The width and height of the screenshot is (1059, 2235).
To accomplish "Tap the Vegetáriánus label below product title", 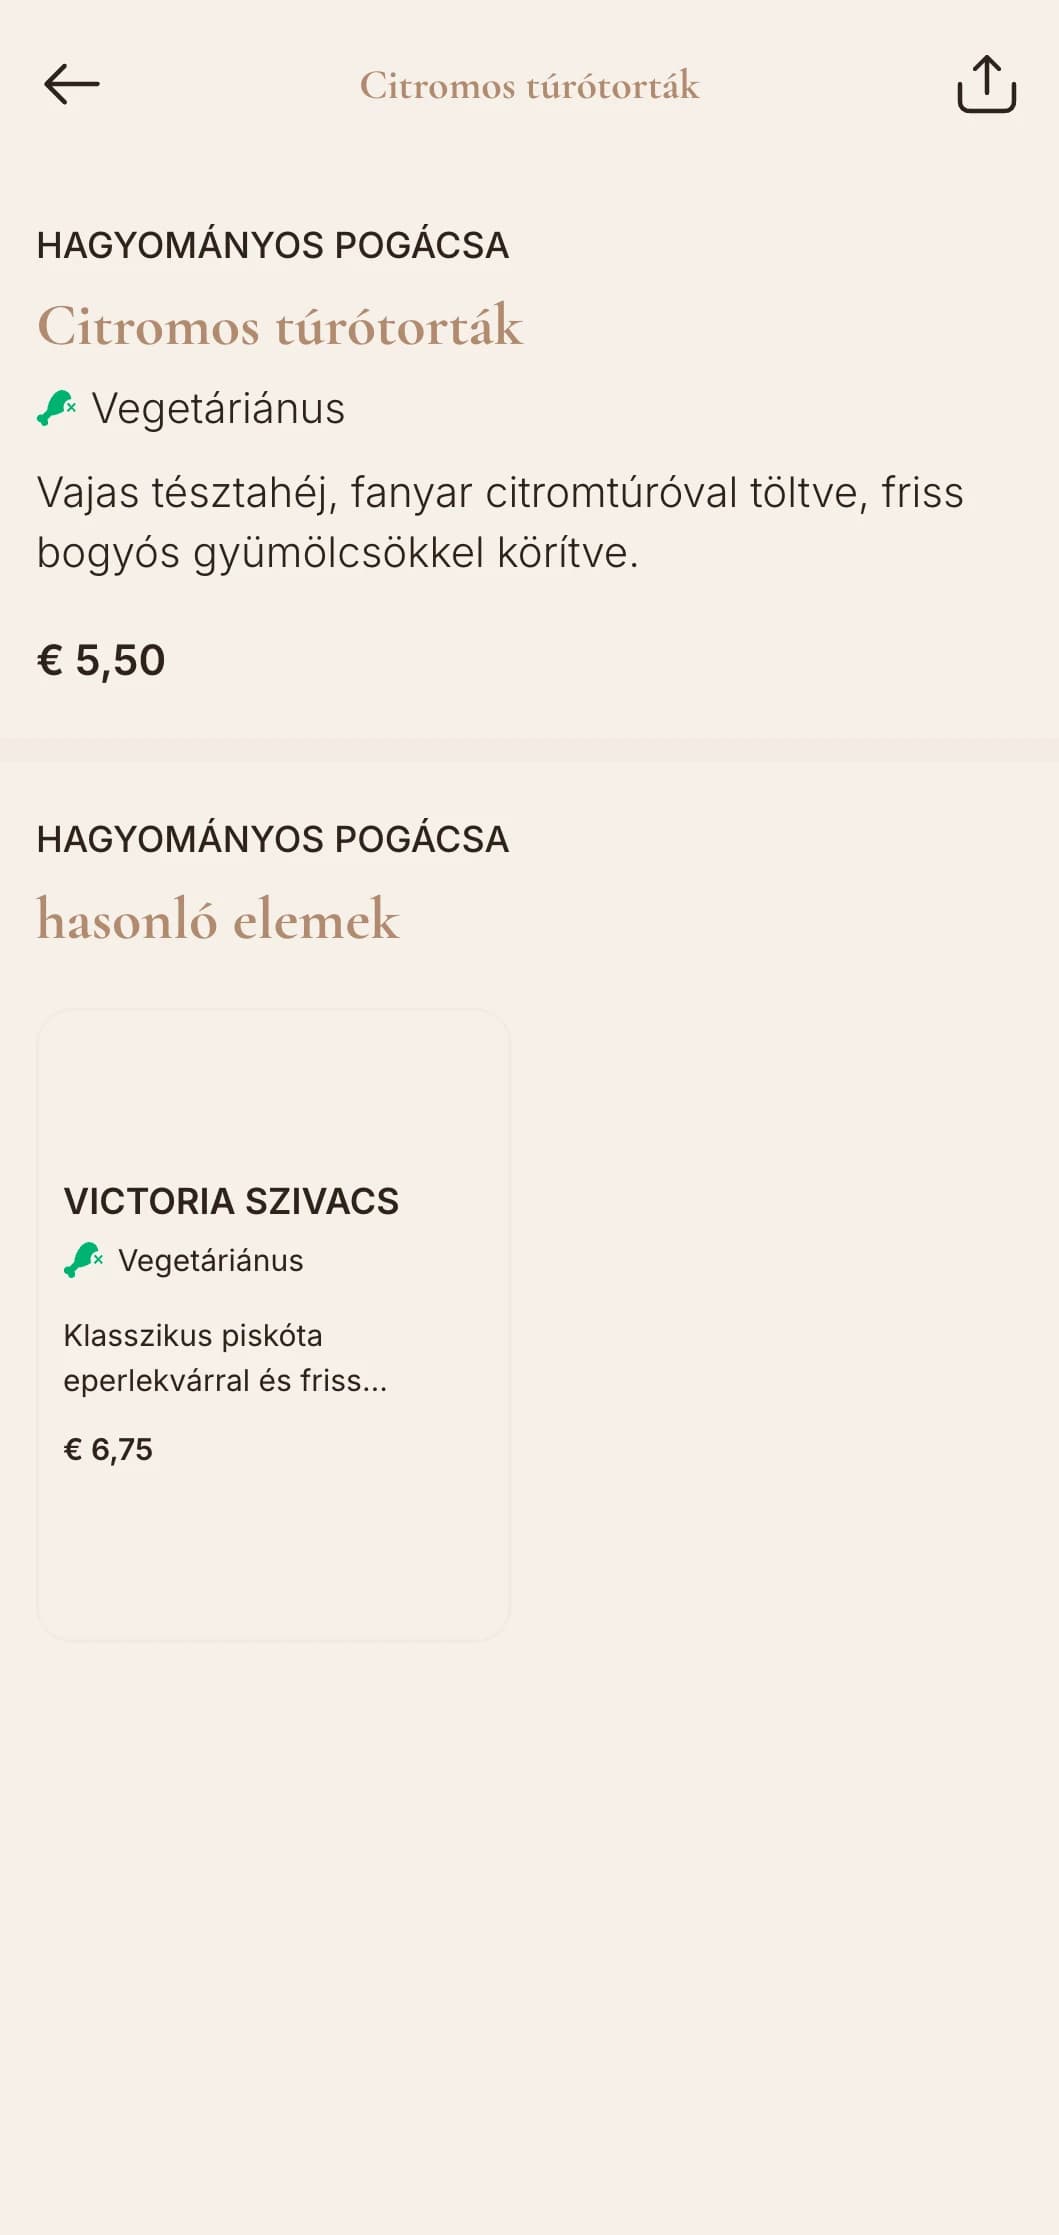I will point(218,409).
